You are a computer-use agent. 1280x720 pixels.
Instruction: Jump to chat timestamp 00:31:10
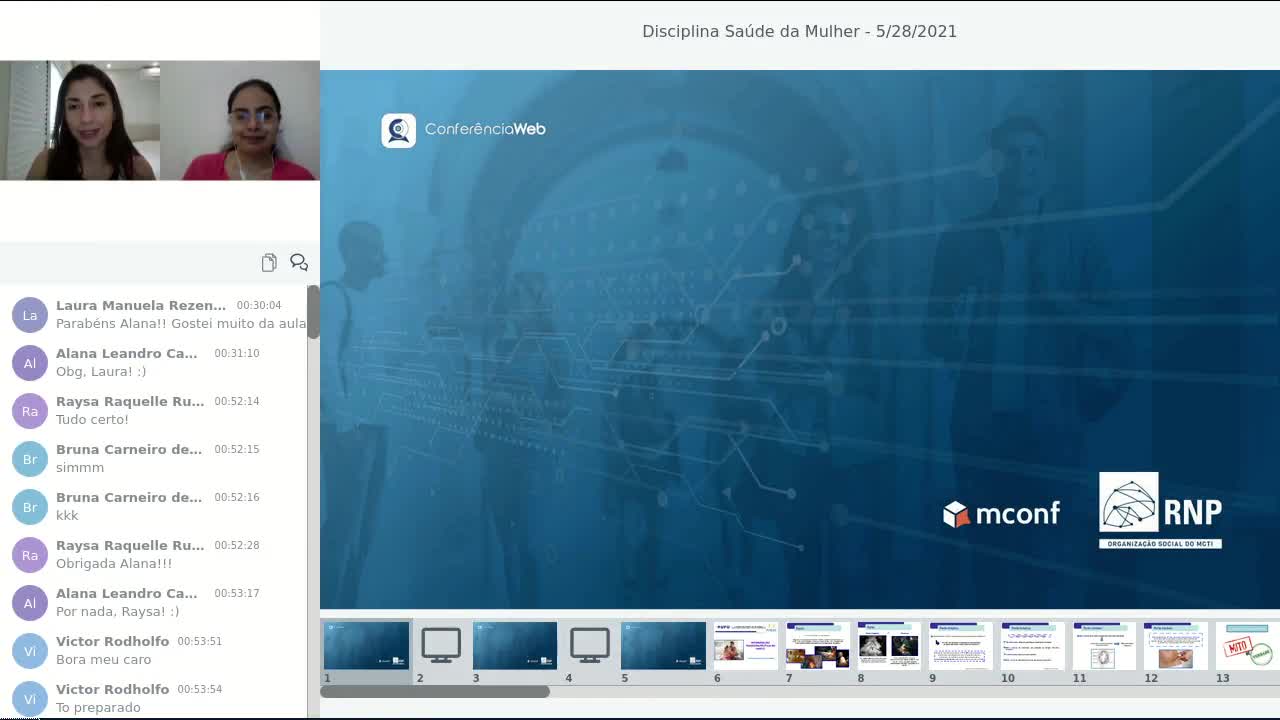click(237, 354)
